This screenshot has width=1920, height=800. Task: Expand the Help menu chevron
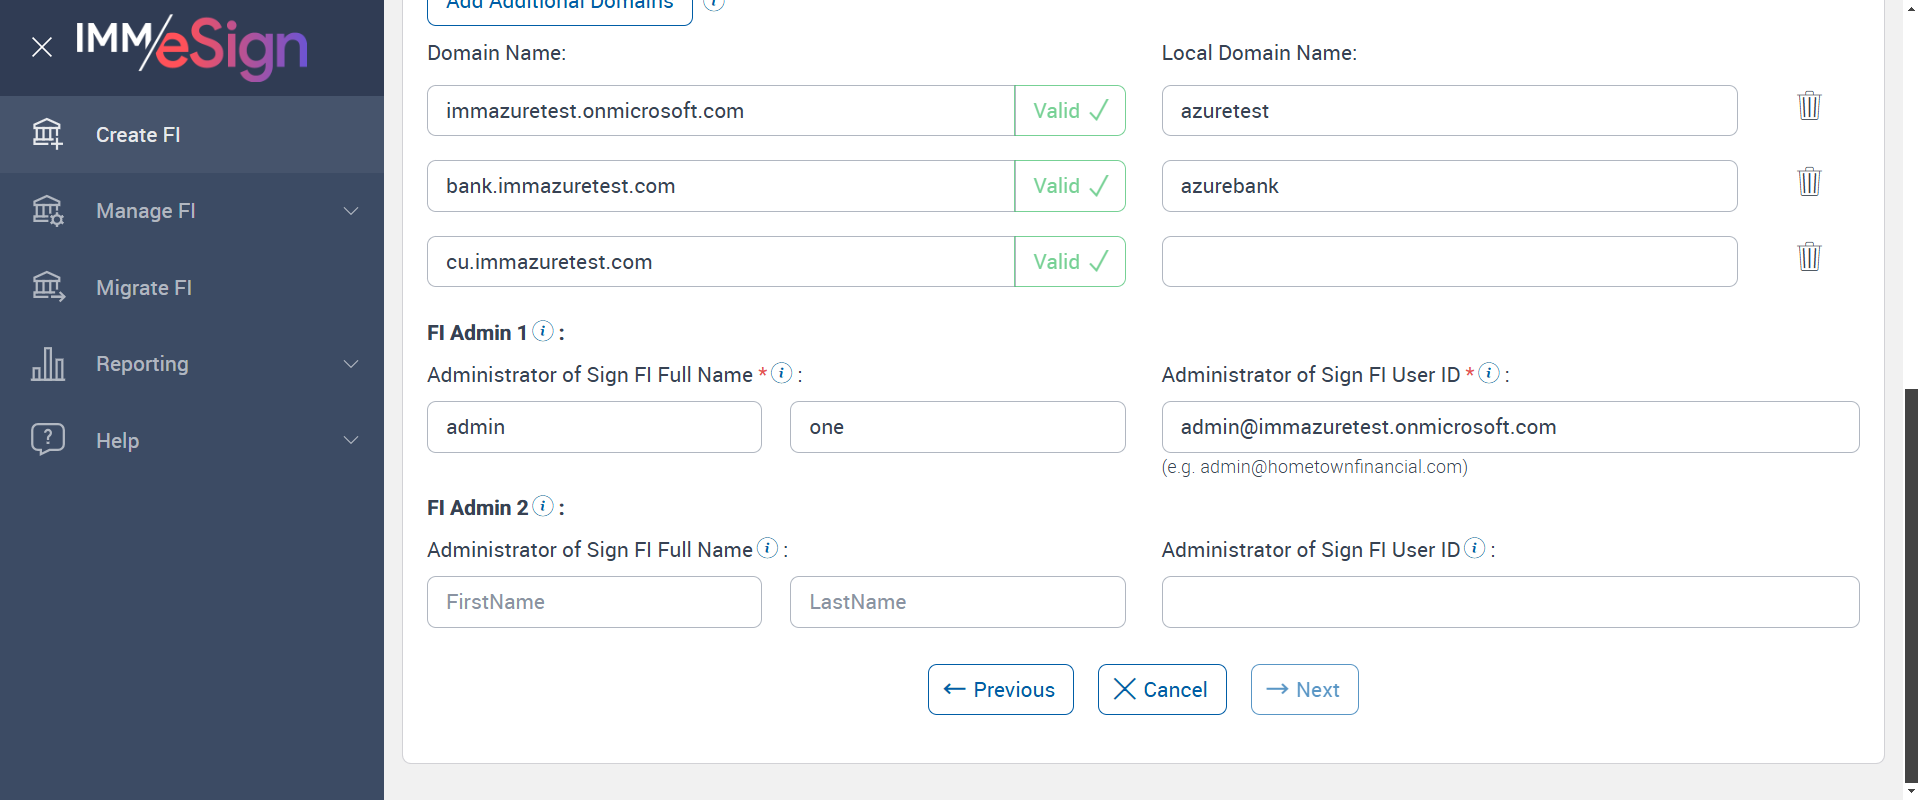tap(351, 440)
